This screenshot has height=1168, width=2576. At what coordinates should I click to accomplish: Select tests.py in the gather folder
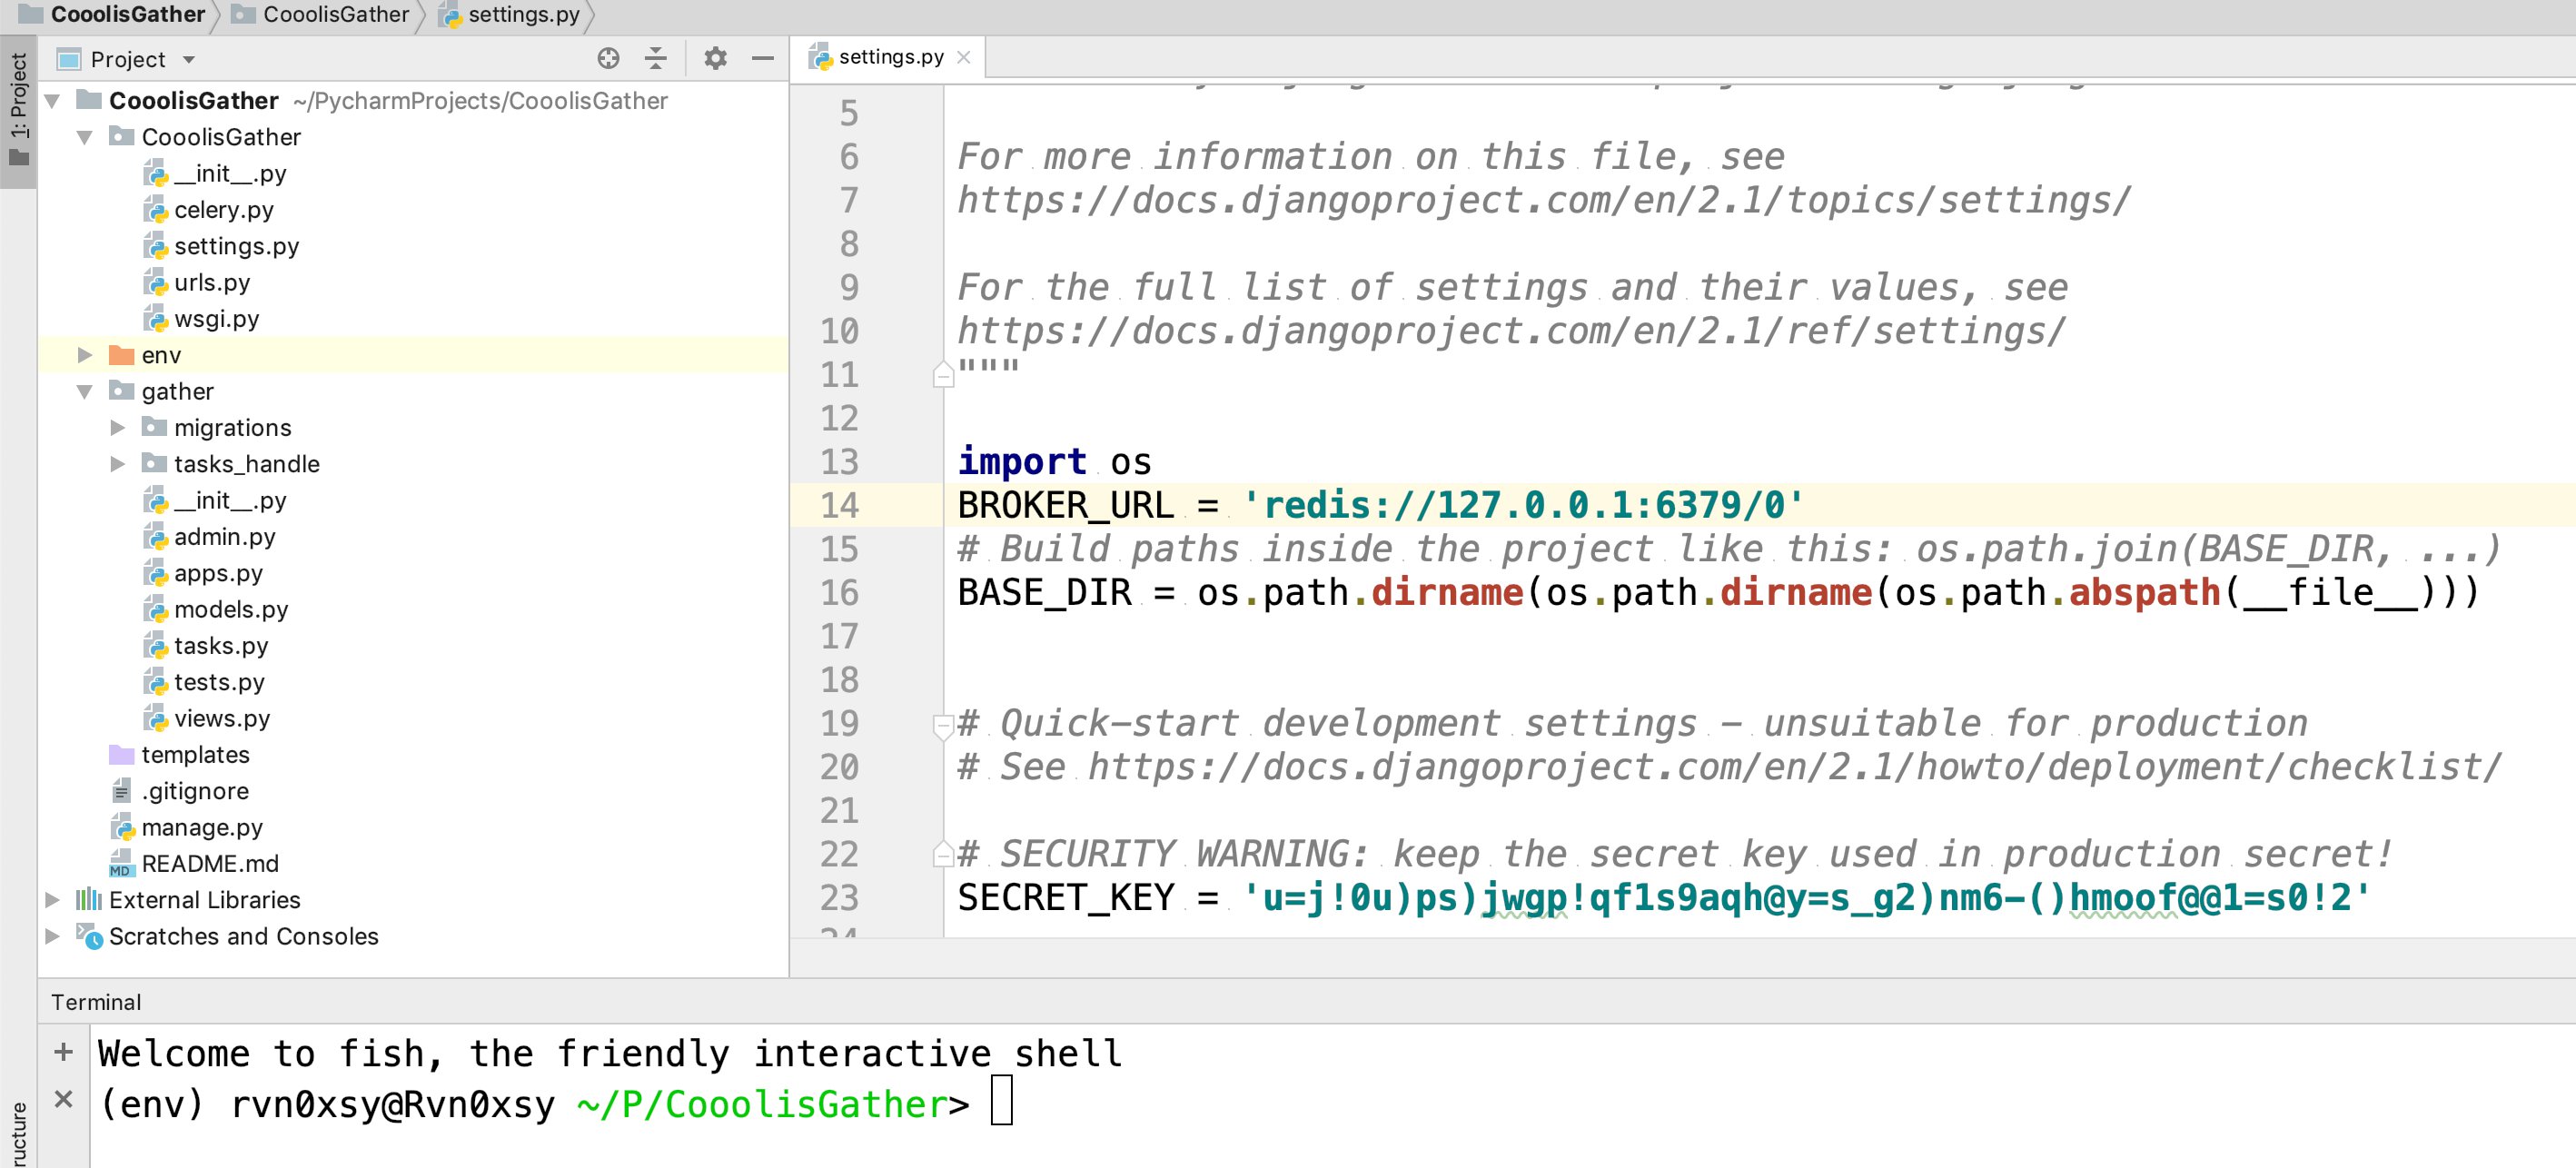point(219,682)
